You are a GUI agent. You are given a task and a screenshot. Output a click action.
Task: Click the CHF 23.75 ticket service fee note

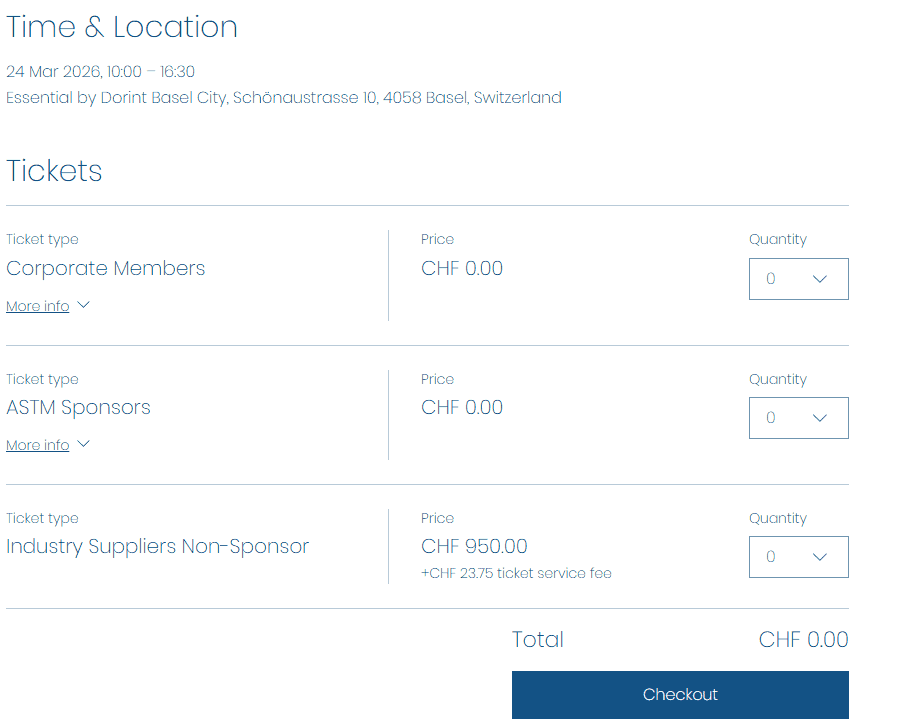point(516,573)
